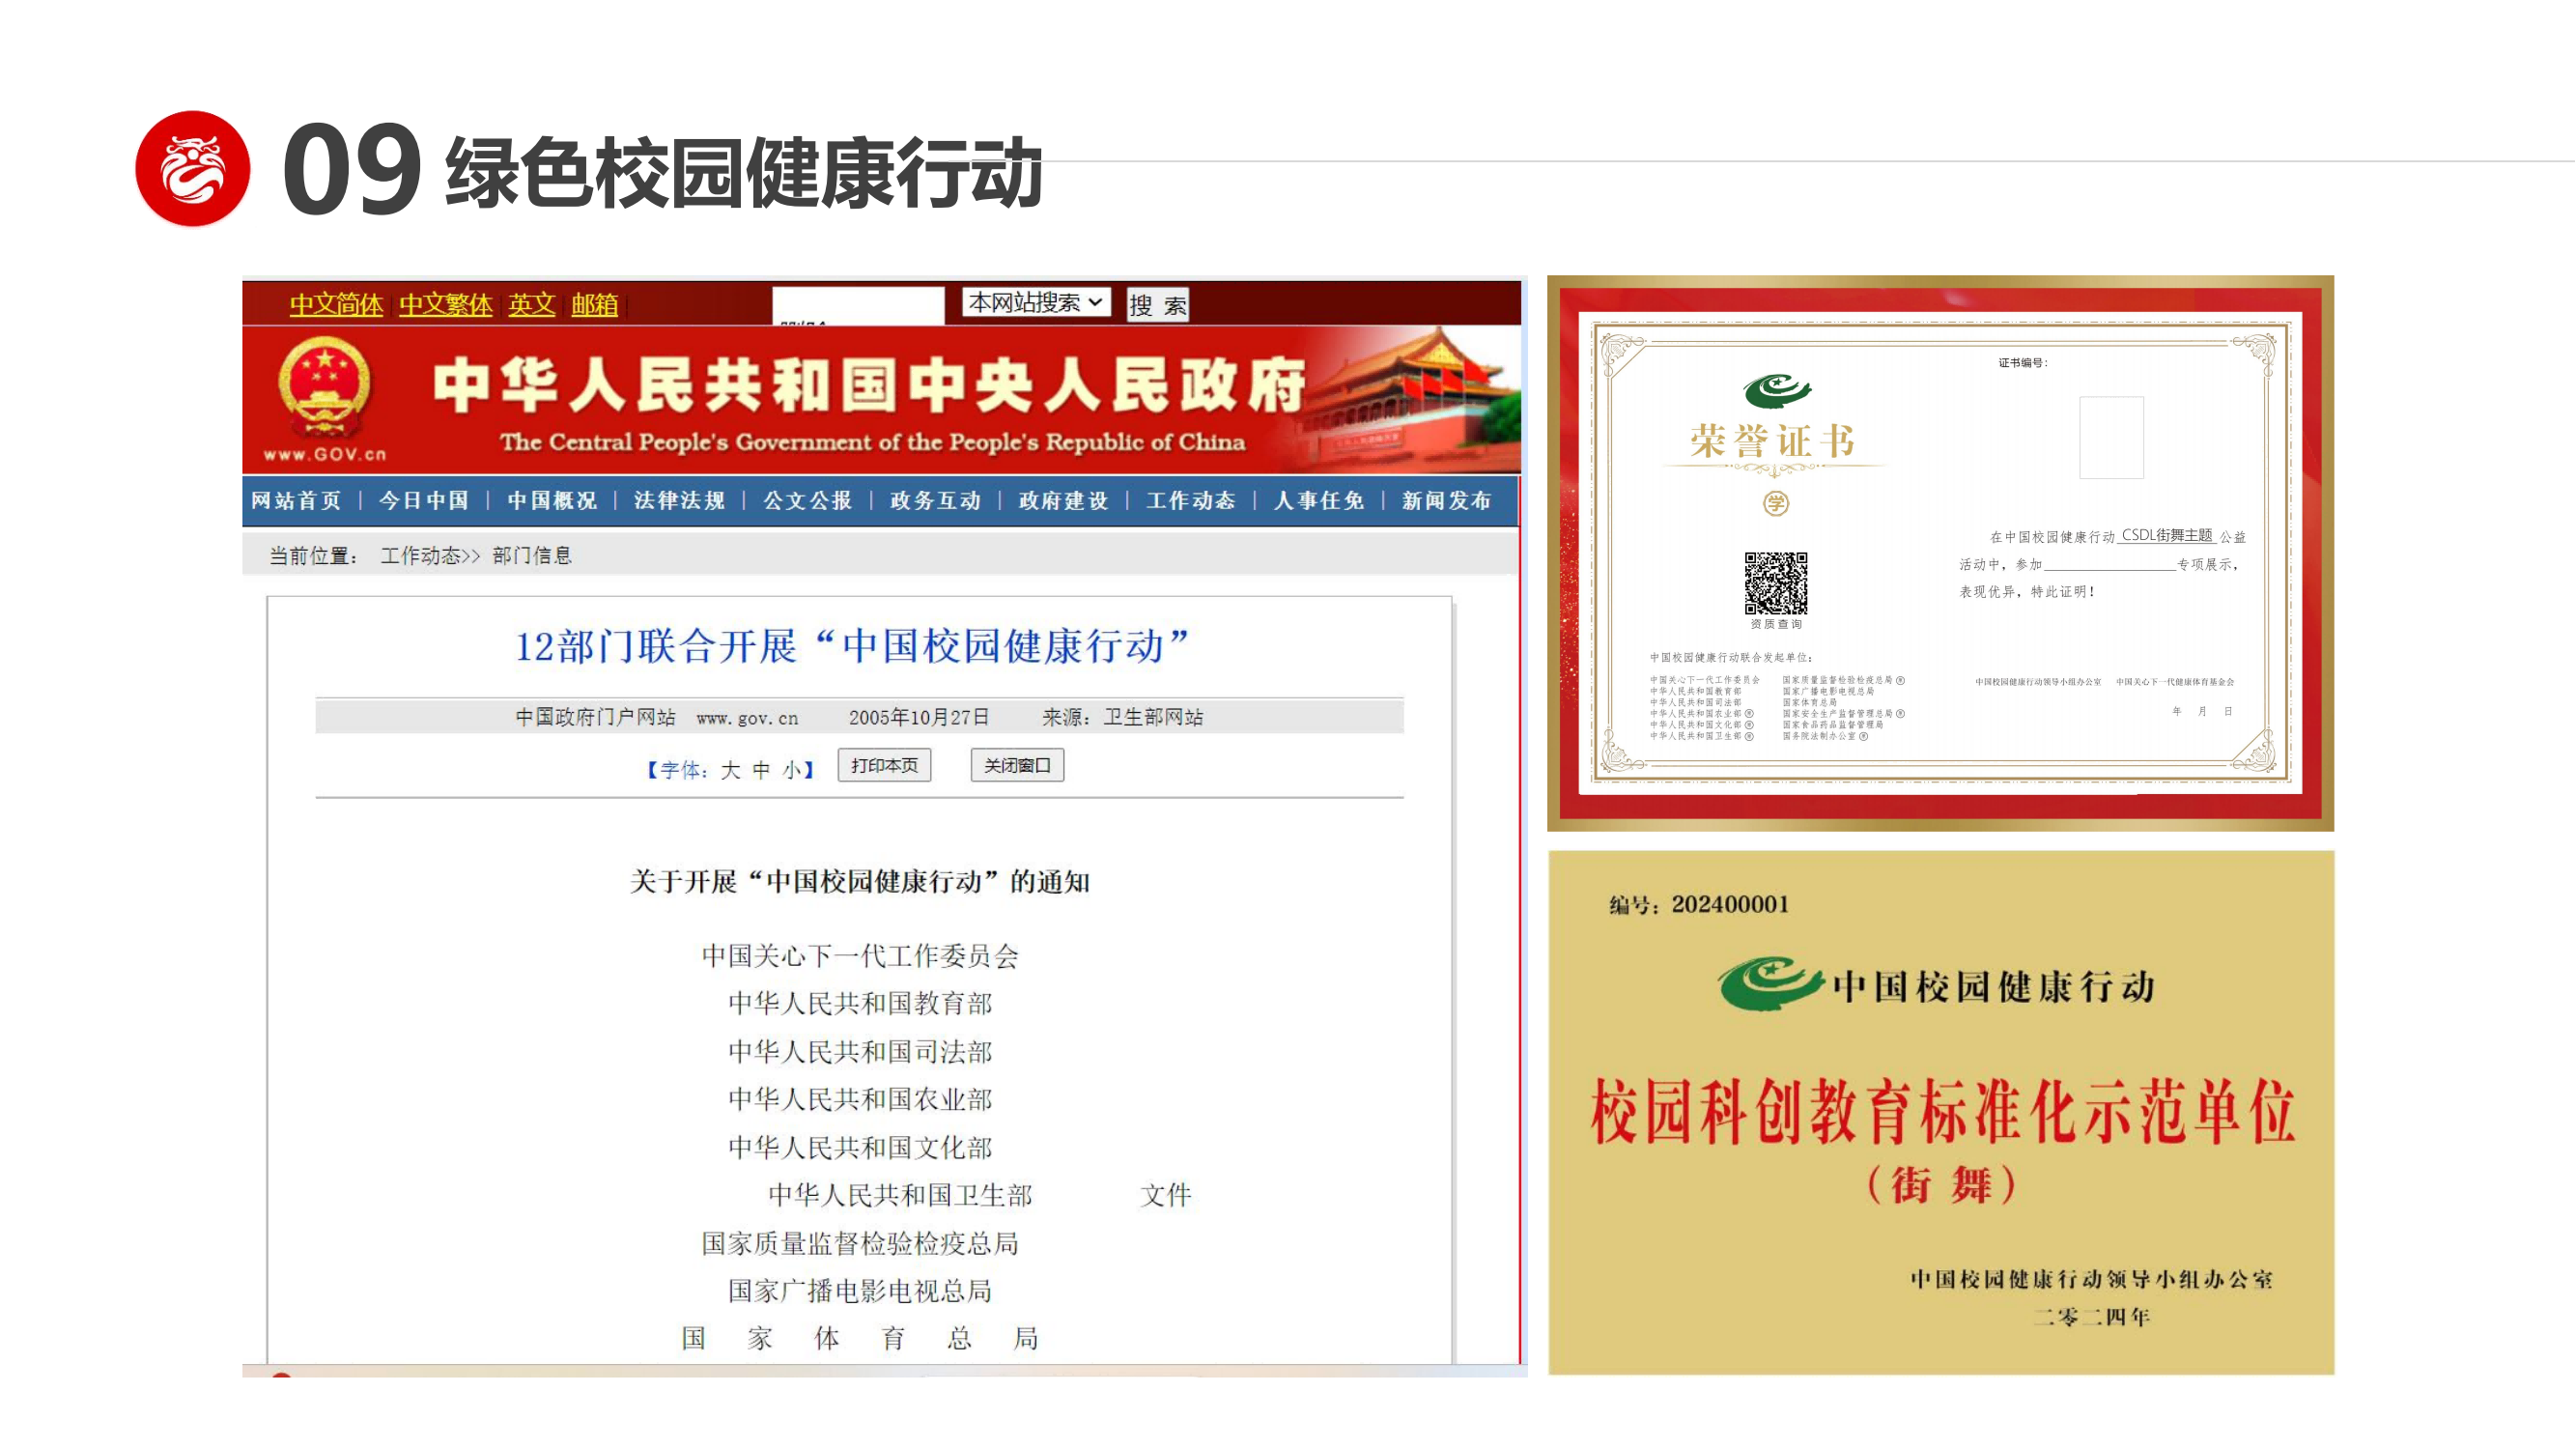Screen dimensions: 2576x1449
Task: Open the 中文简体 link
Action: click(x=336, y=305)
